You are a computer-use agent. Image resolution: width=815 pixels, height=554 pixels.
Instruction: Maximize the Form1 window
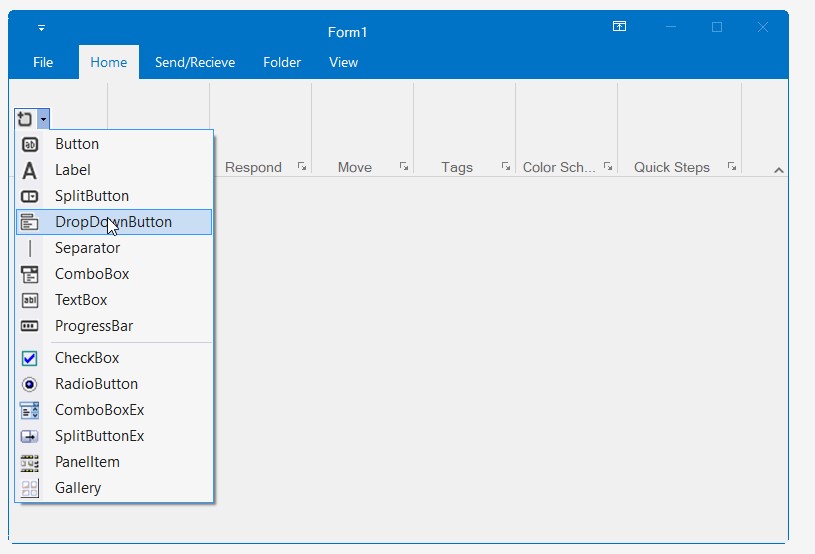[717, 27]
